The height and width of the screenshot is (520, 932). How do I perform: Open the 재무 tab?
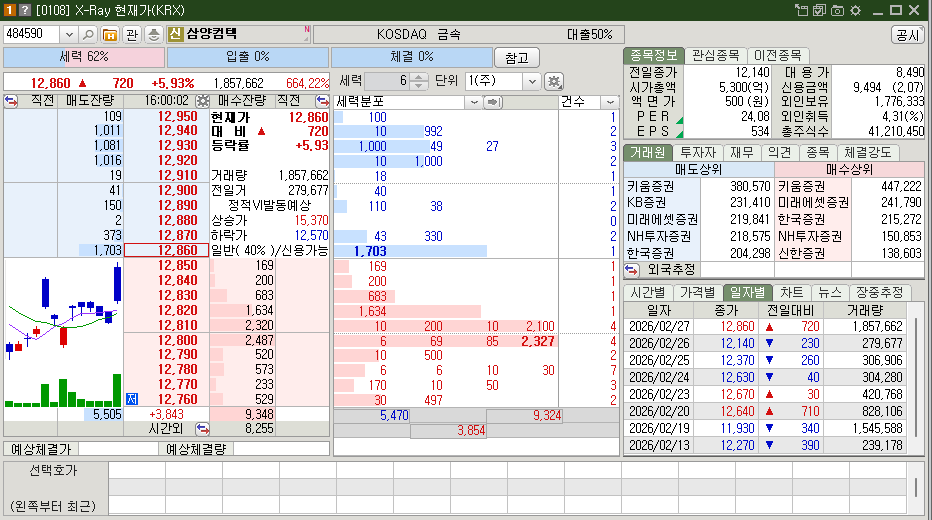coord(741,153)
